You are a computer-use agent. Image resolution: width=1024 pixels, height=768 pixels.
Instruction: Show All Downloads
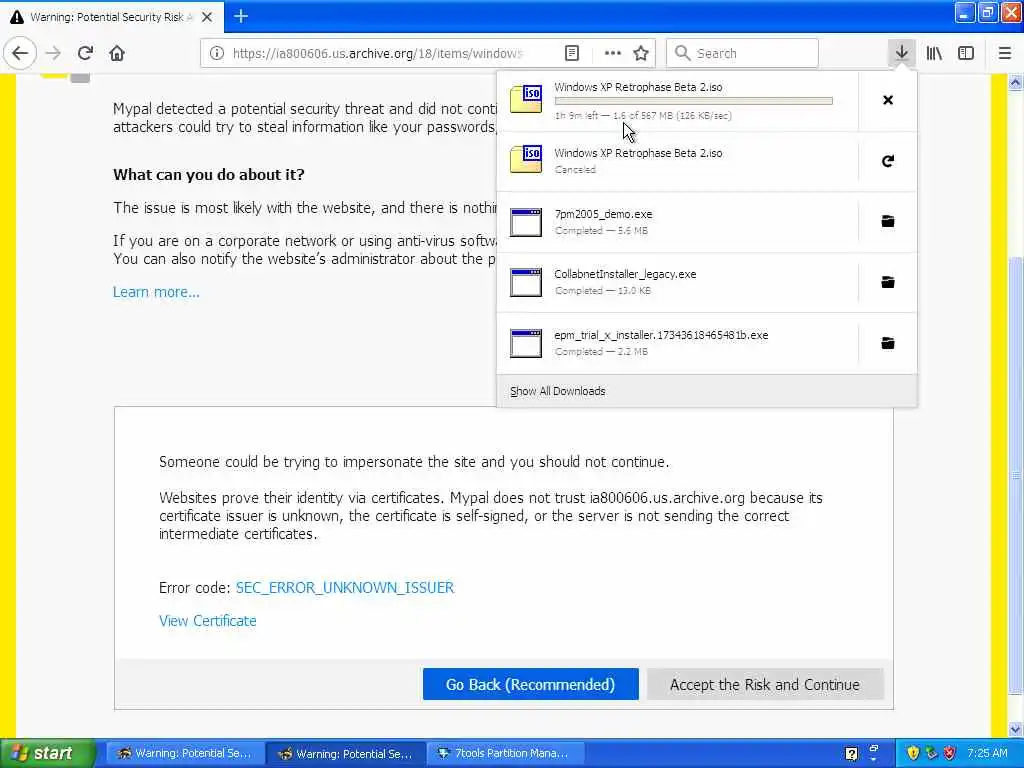tap(558, 391)
